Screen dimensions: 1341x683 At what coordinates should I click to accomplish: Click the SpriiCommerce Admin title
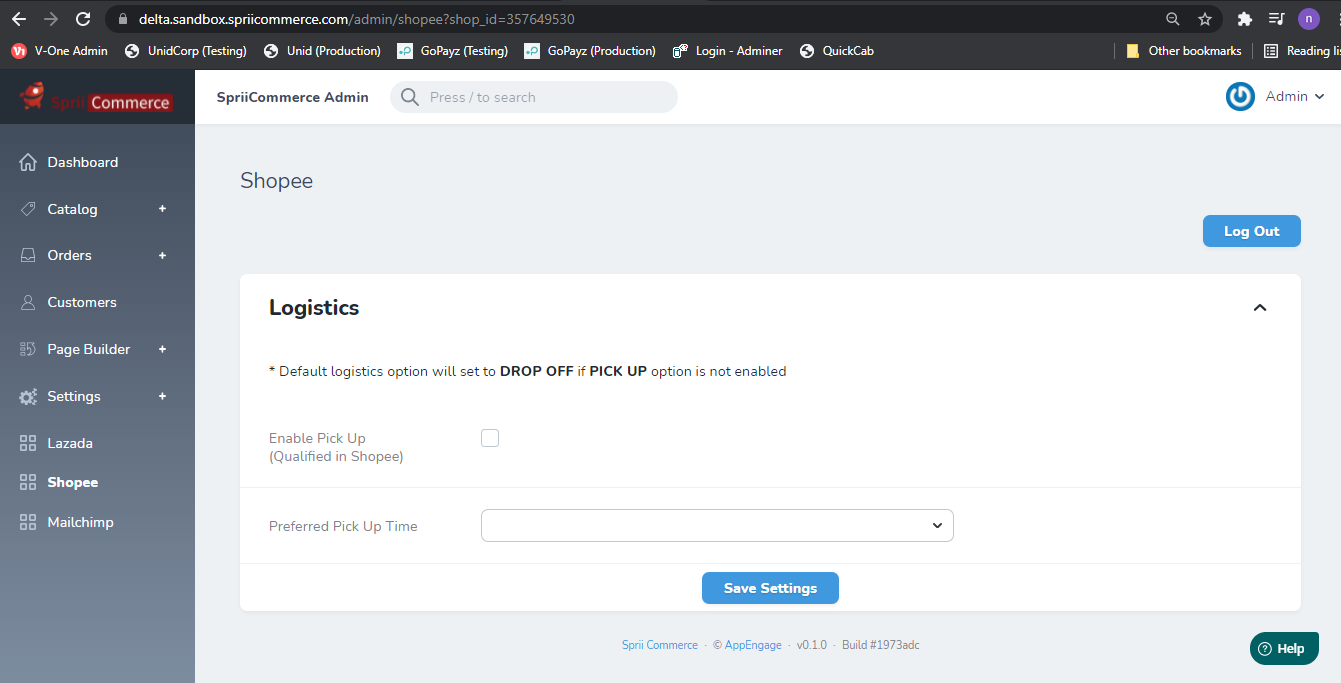(x=292, y=97)
